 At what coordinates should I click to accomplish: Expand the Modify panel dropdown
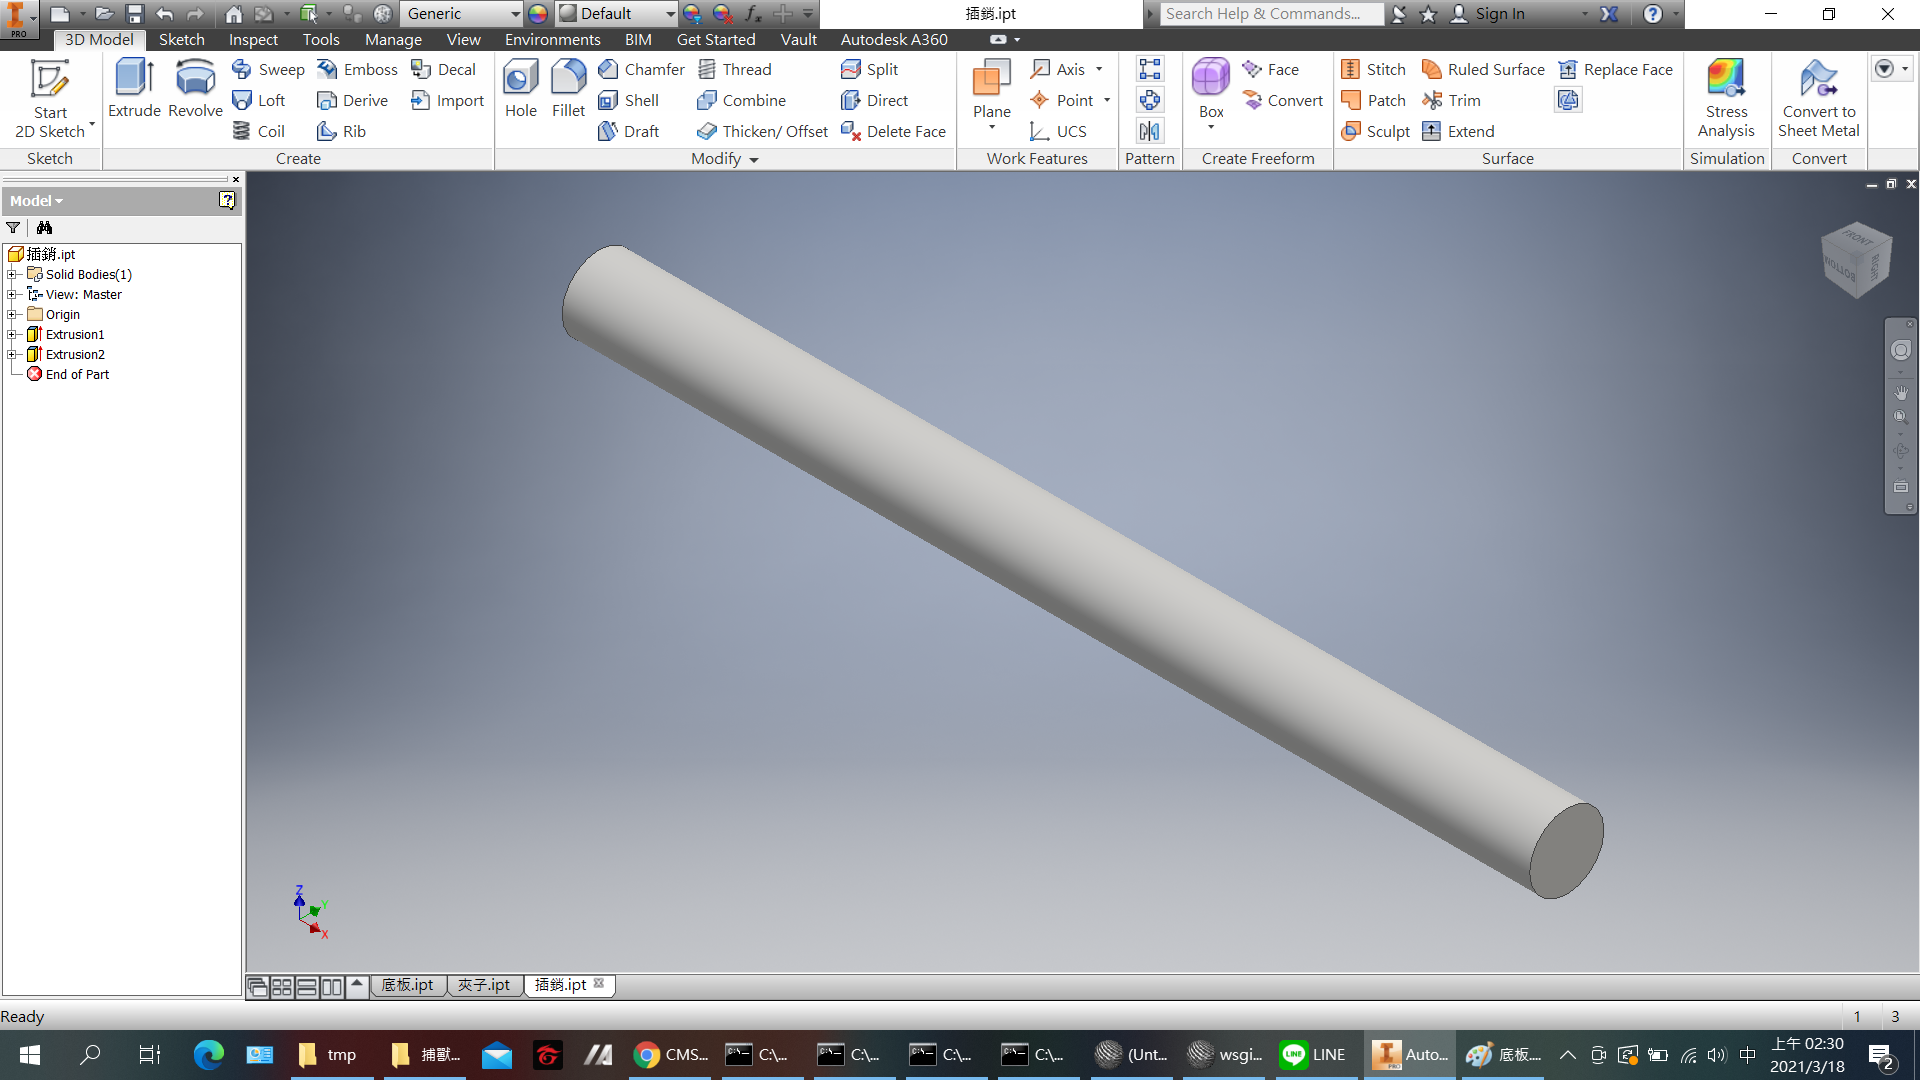[754, 160]
